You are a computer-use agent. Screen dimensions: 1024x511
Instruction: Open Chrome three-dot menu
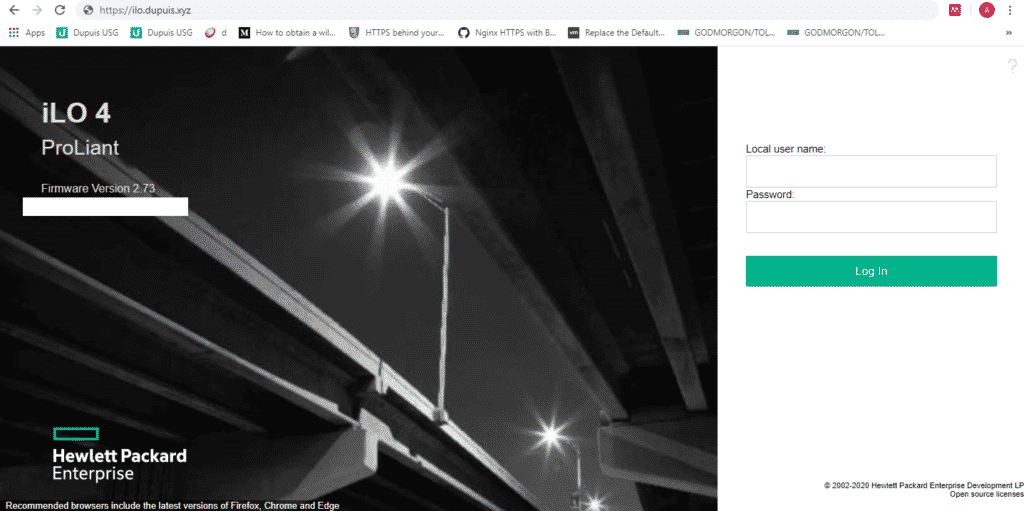click(x=1012, y=10)
